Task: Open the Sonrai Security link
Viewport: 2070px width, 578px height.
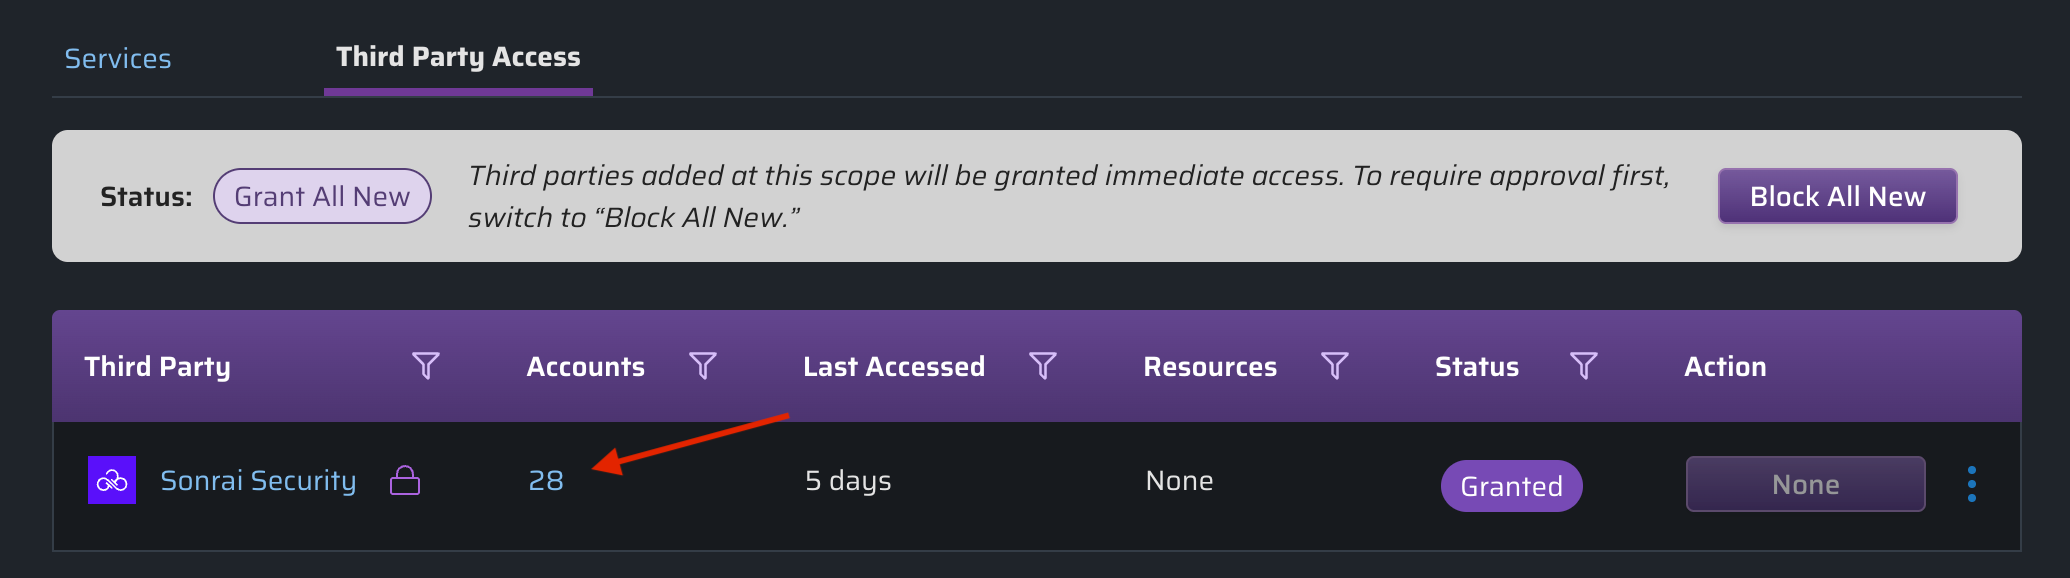Action: click(x=258, y=481)
